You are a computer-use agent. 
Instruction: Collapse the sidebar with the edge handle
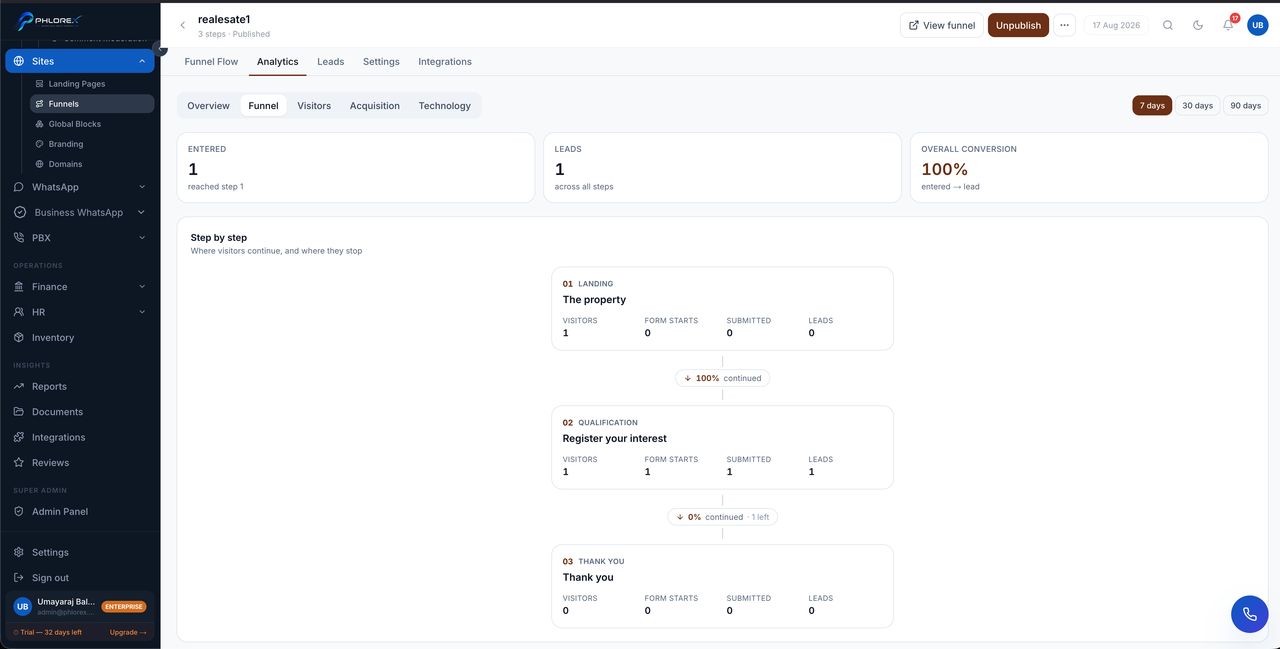(x=160, y=49)
